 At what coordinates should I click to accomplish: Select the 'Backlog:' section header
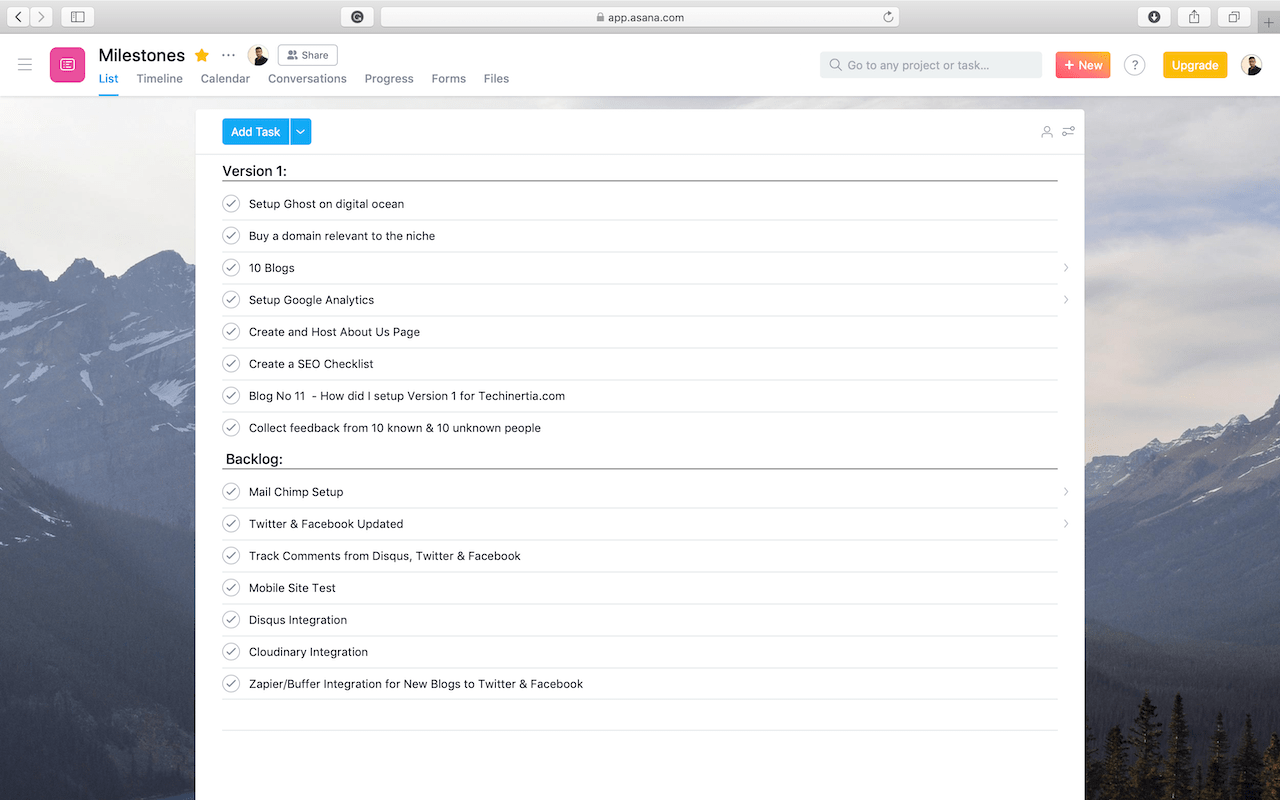[x=254, y=459]
